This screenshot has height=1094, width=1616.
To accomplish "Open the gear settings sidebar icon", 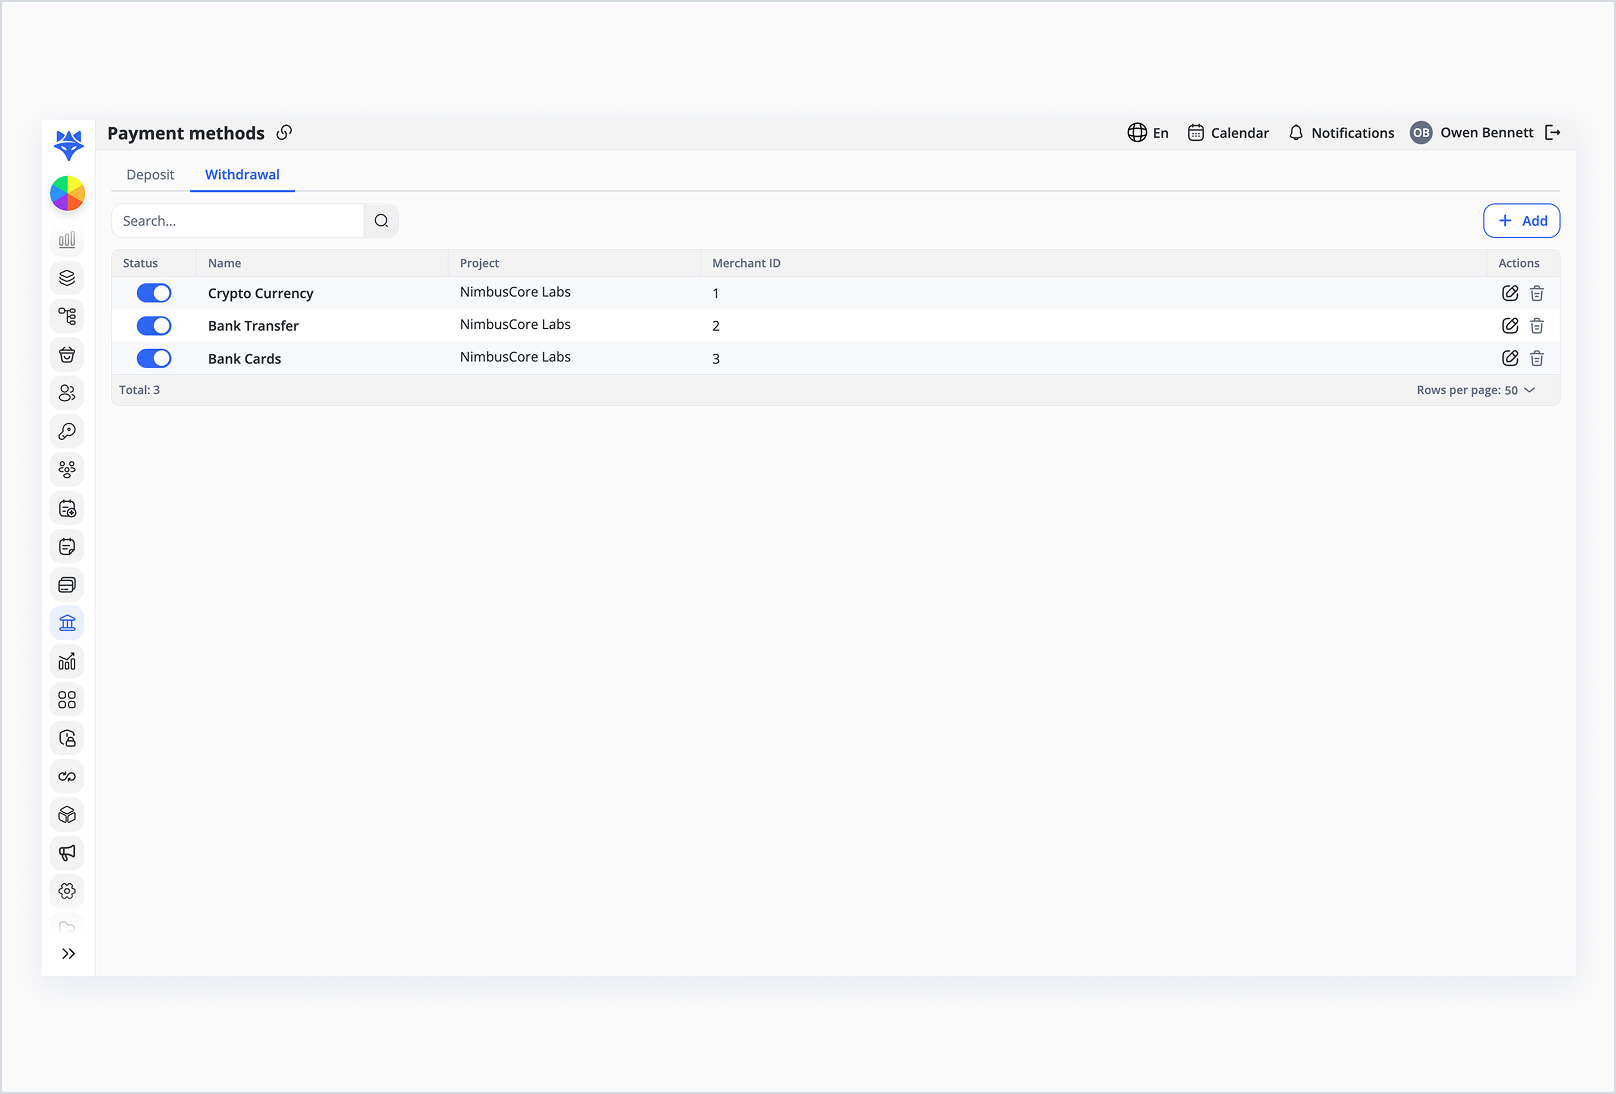I will tap(67, 890).
